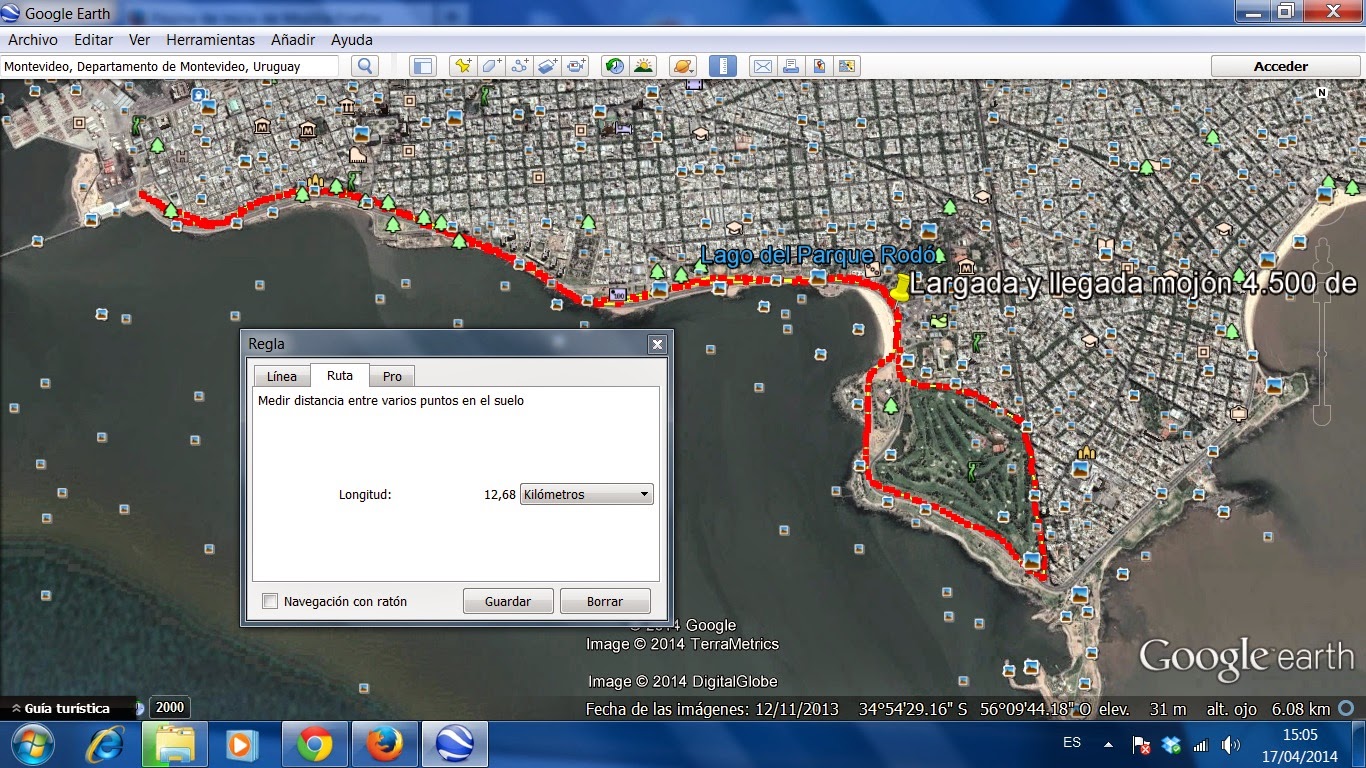
Task: Click the Borrar button
Action: pyautogui.click(x=605, y=601)
